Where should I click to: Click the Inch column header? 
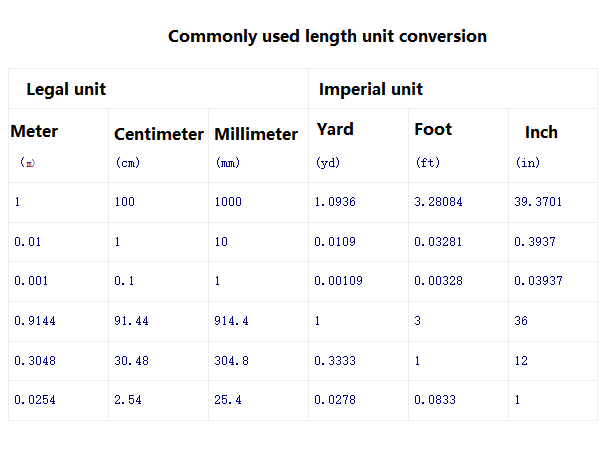[x=541, y=132]
